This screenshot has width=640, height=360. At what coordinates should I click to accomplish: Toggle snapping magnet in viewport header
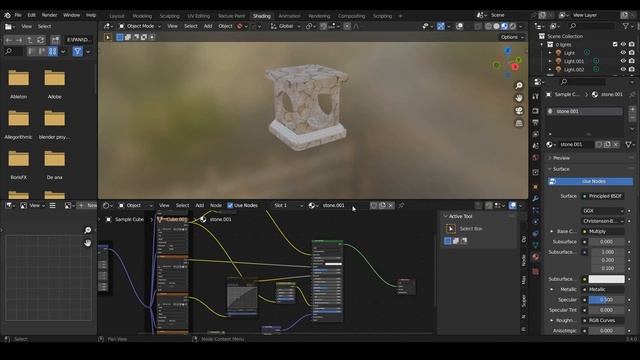click(323, 26)
